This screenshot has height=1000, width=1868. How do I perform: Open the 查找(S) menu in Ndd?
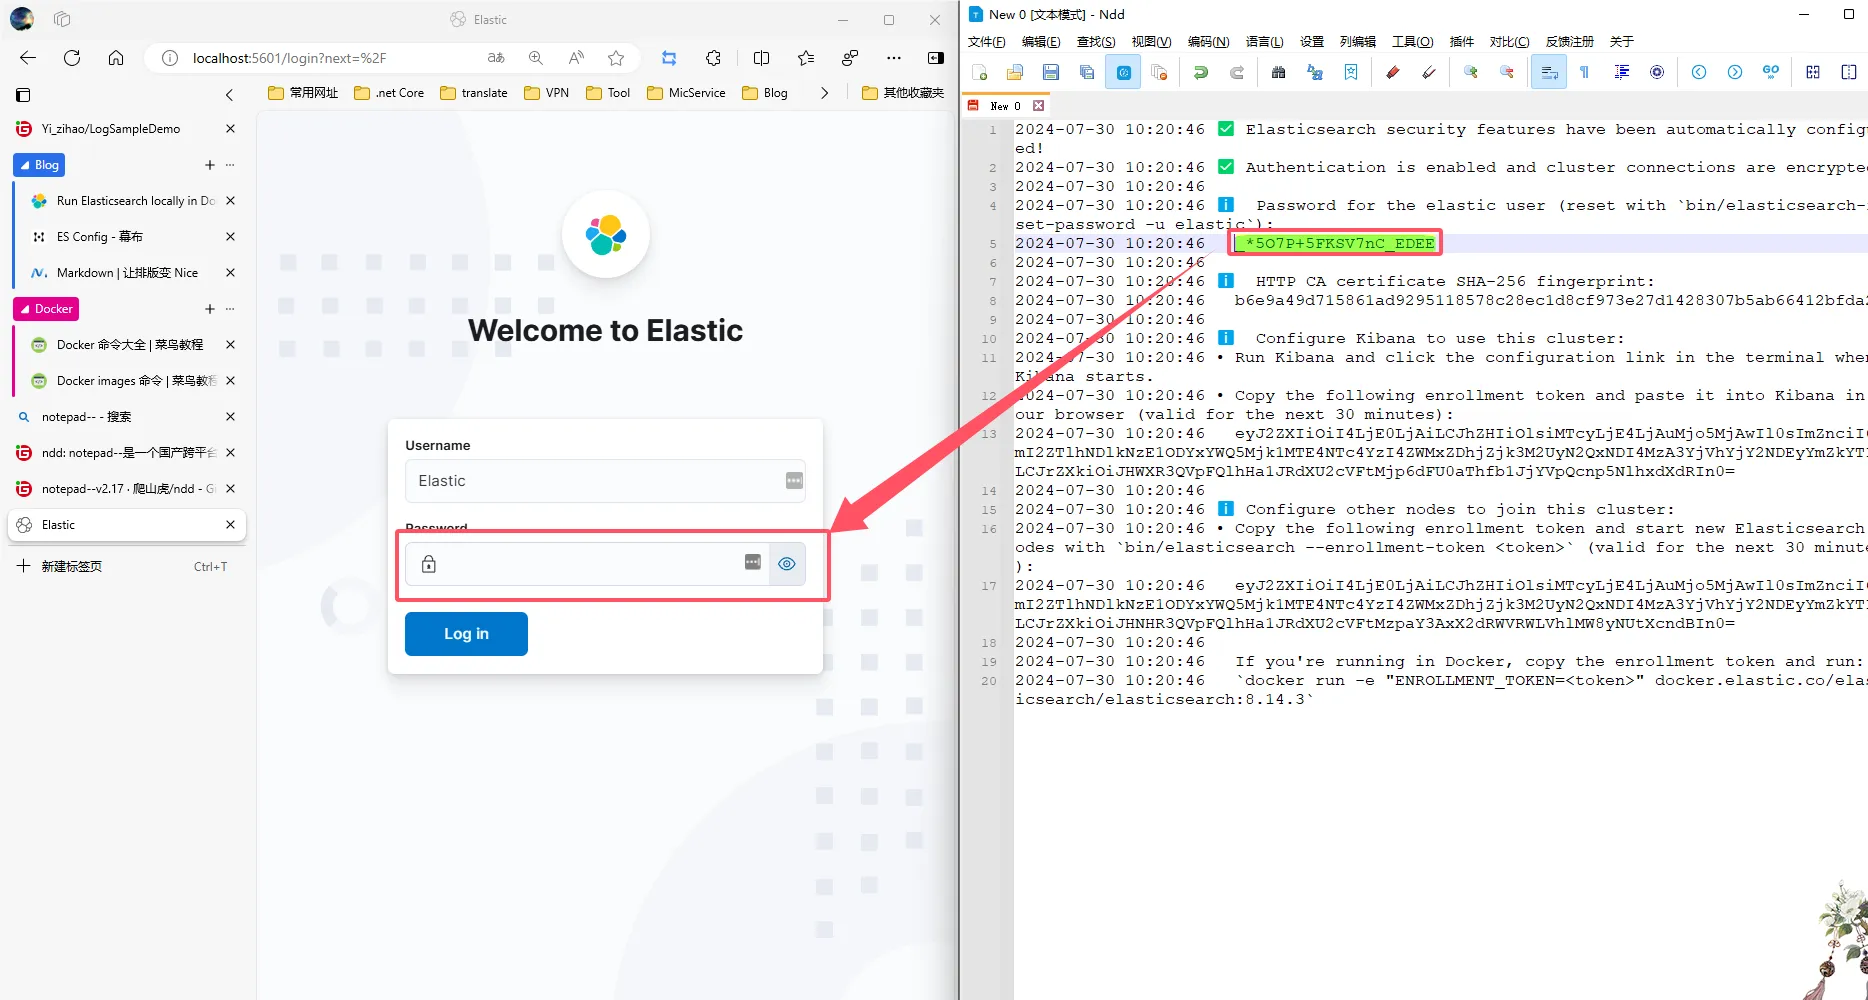(1096, 41)
